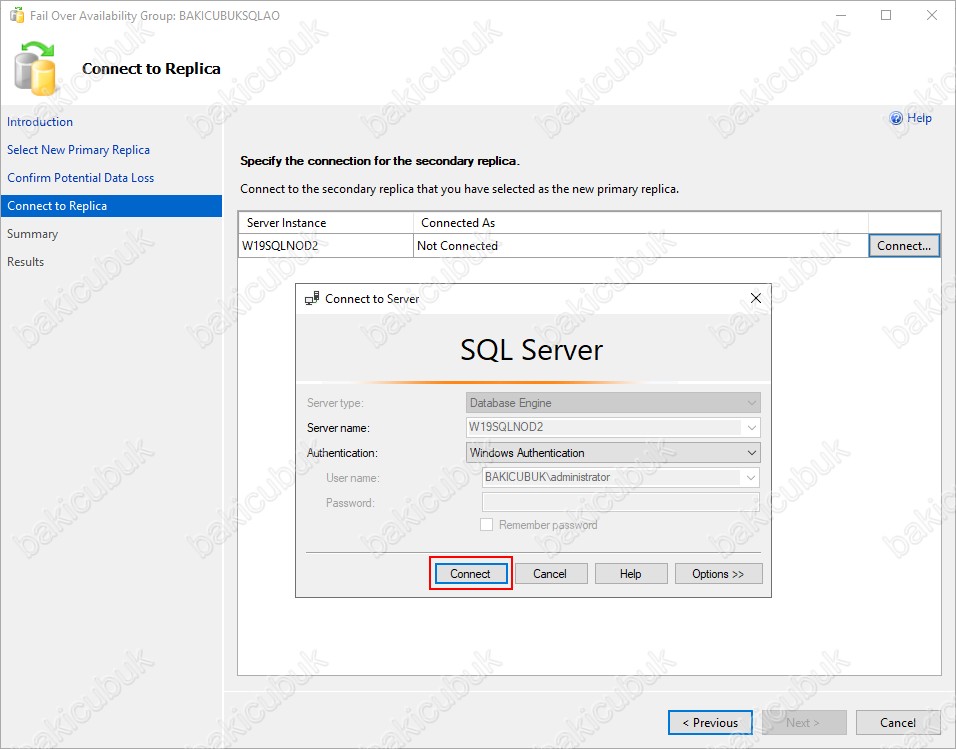This screenshot has height=749, width=956.
Task: Click the Help question mark icon
Action: (896, 118)
